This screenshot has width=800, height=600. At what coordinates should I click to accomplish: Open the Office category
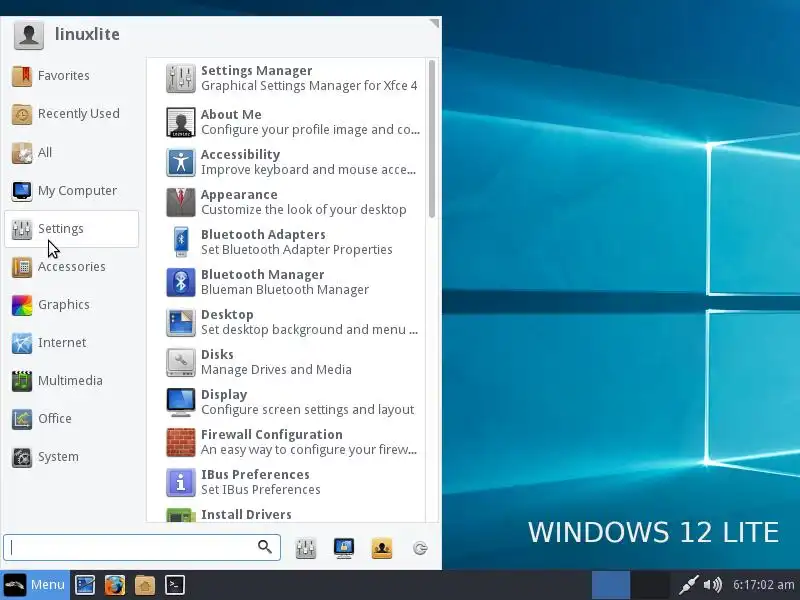pyautogui.click(x=71, y=419)
